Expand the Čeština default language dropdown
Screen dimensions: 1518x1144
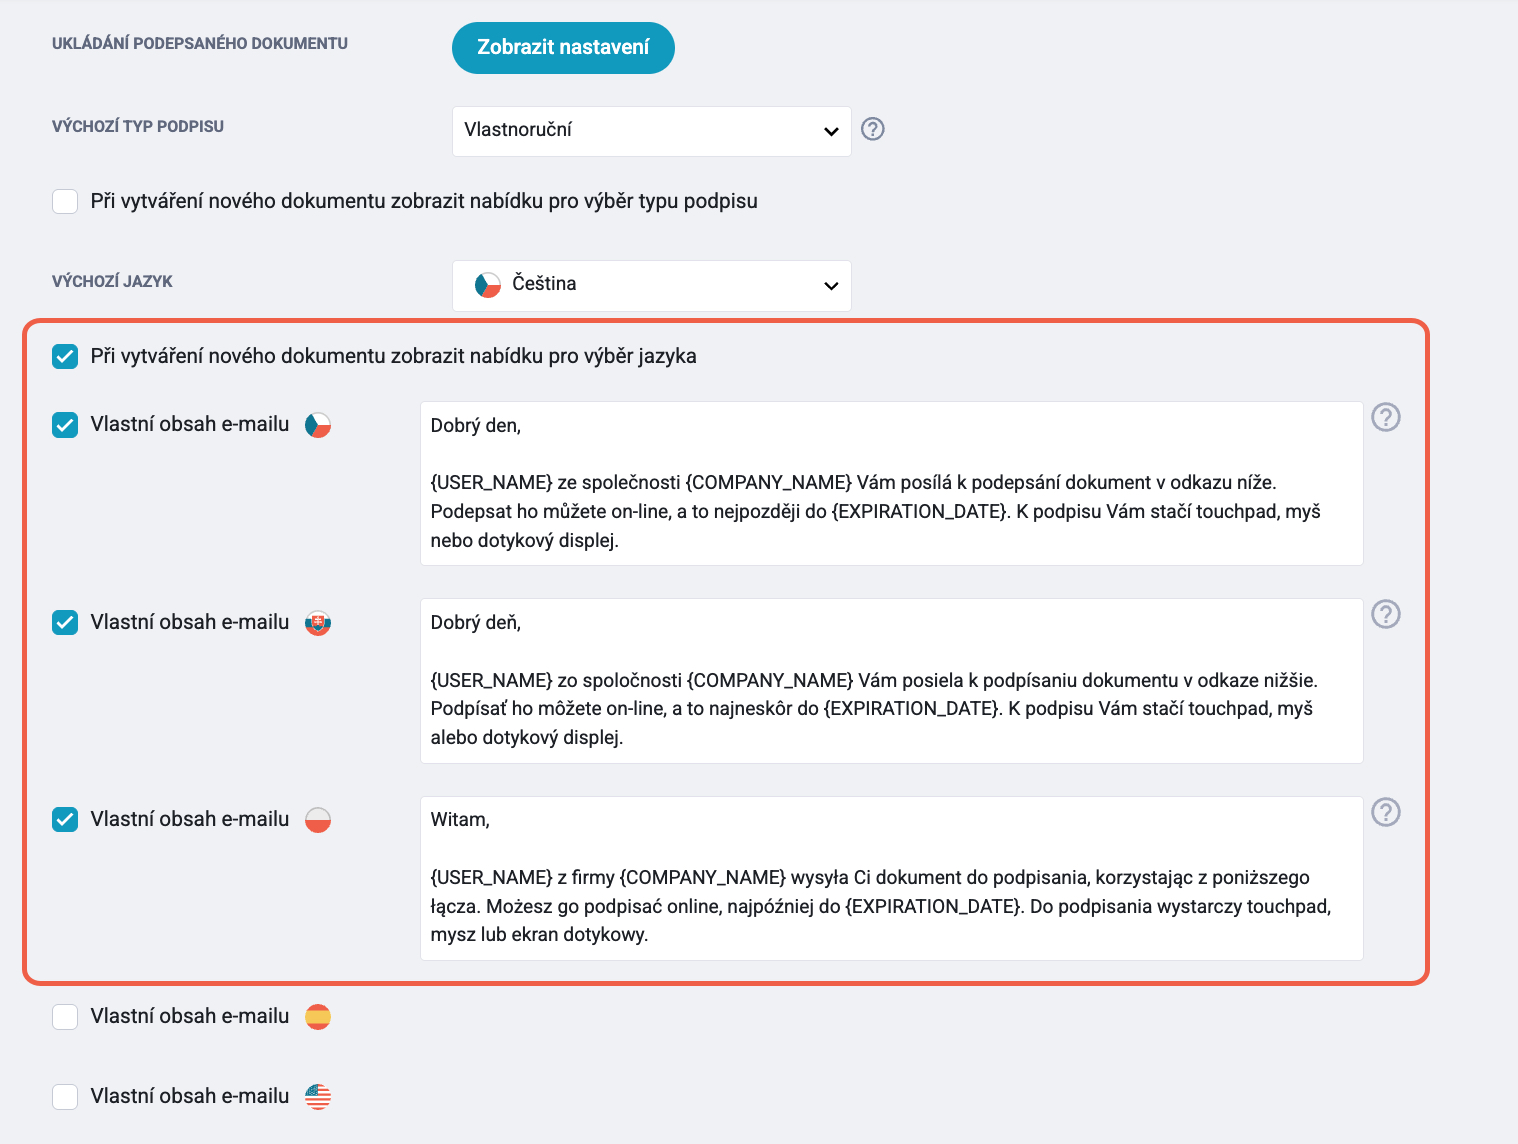point(652,286)
